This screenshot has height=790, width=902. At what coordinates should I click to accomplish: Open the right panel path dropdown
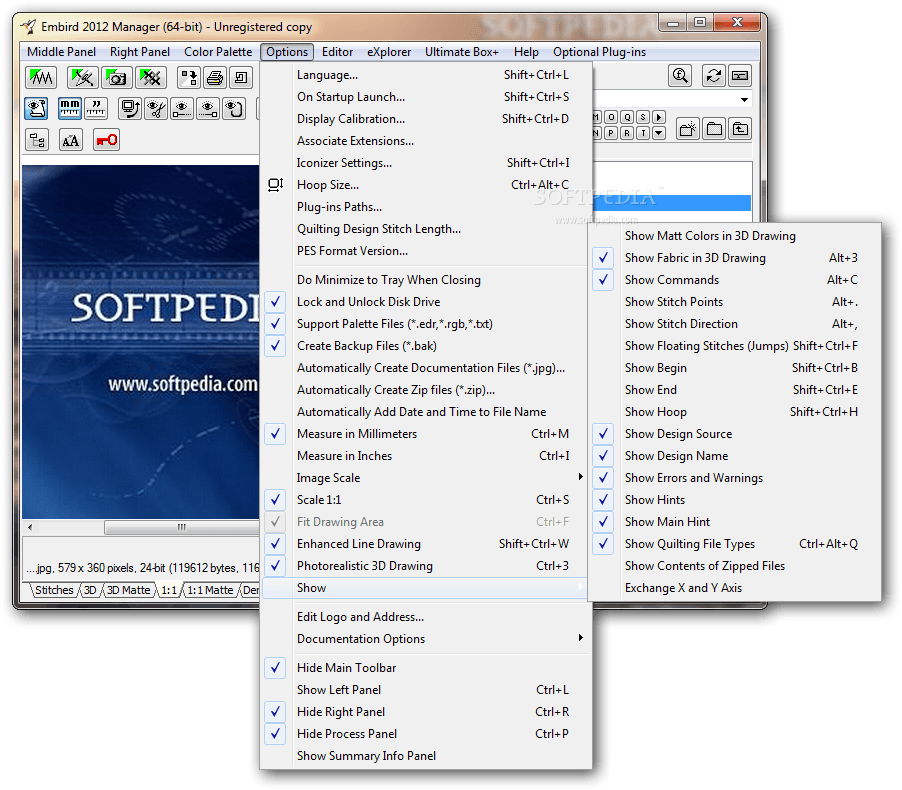point(744,100)
